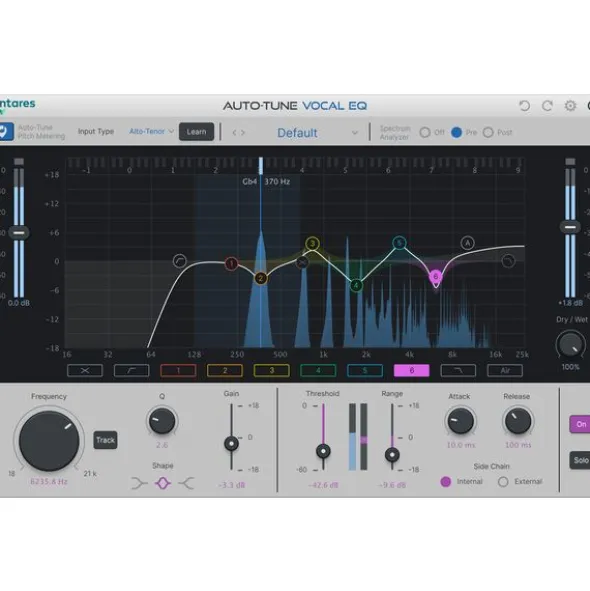590x591 pixels.
Task: Click the 6235.8 Hz frequency value
Action: 49,482
